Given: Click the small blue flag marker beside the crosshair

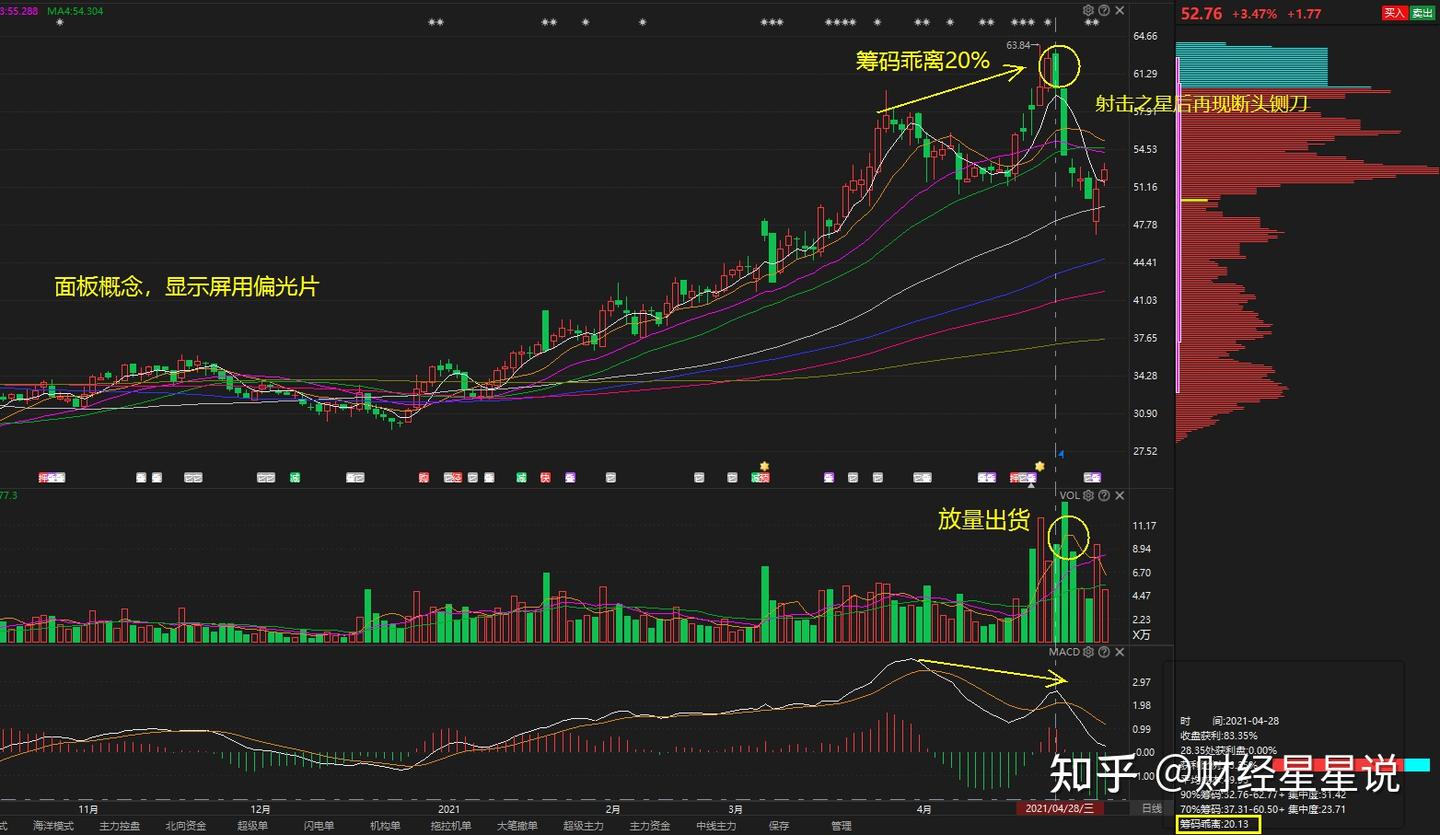Looking at the screenshot, I should point(1061,453).
